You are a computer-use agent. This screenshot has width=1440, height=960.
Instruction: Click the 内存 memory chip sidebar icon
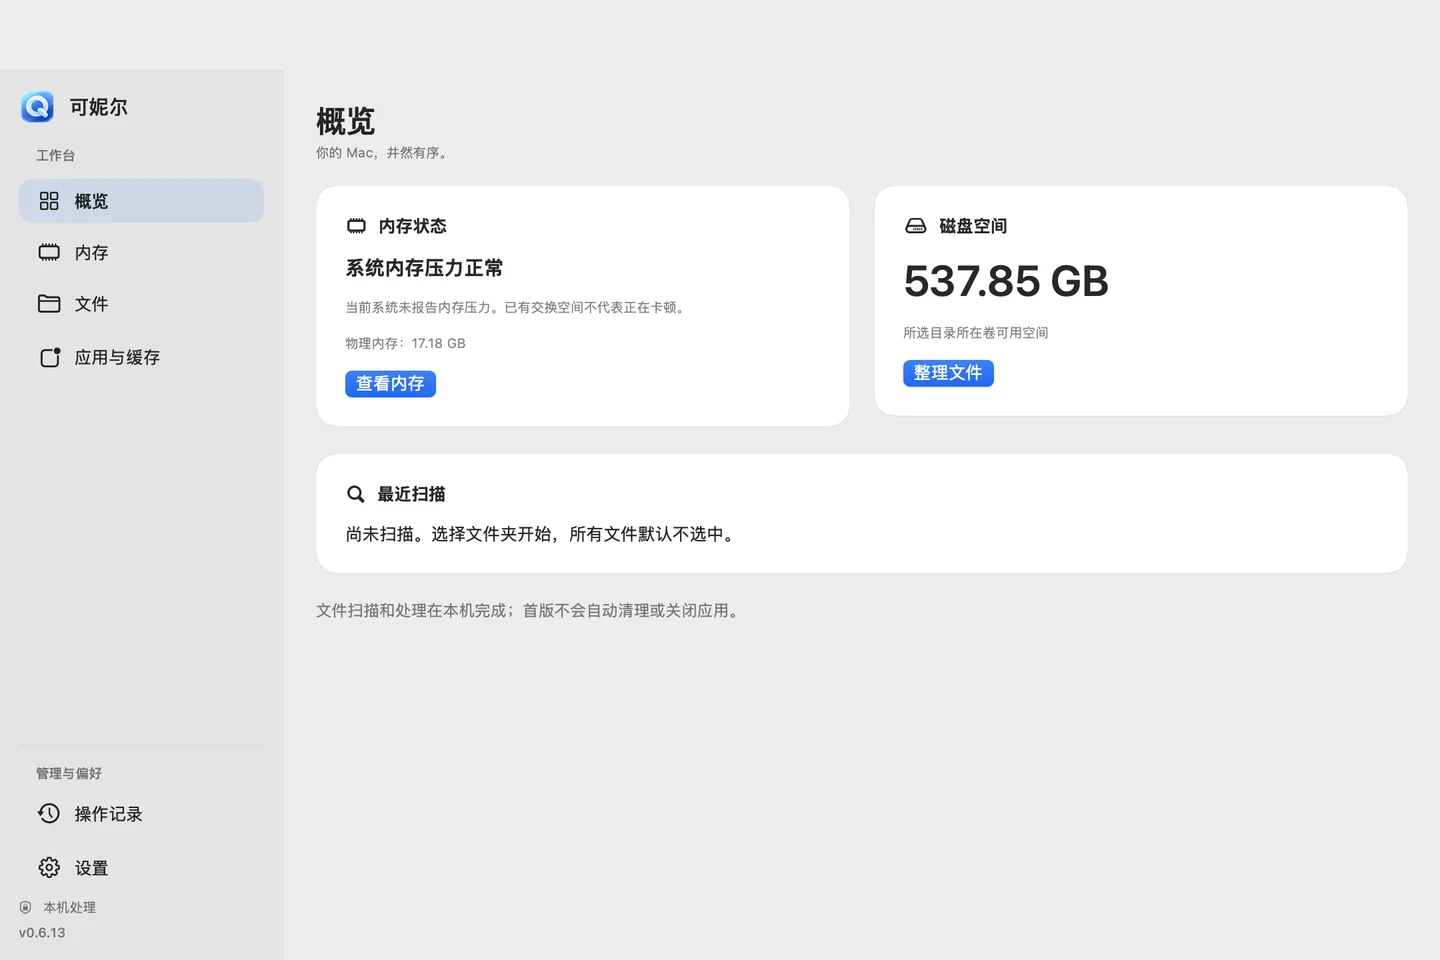coord(49,252)
